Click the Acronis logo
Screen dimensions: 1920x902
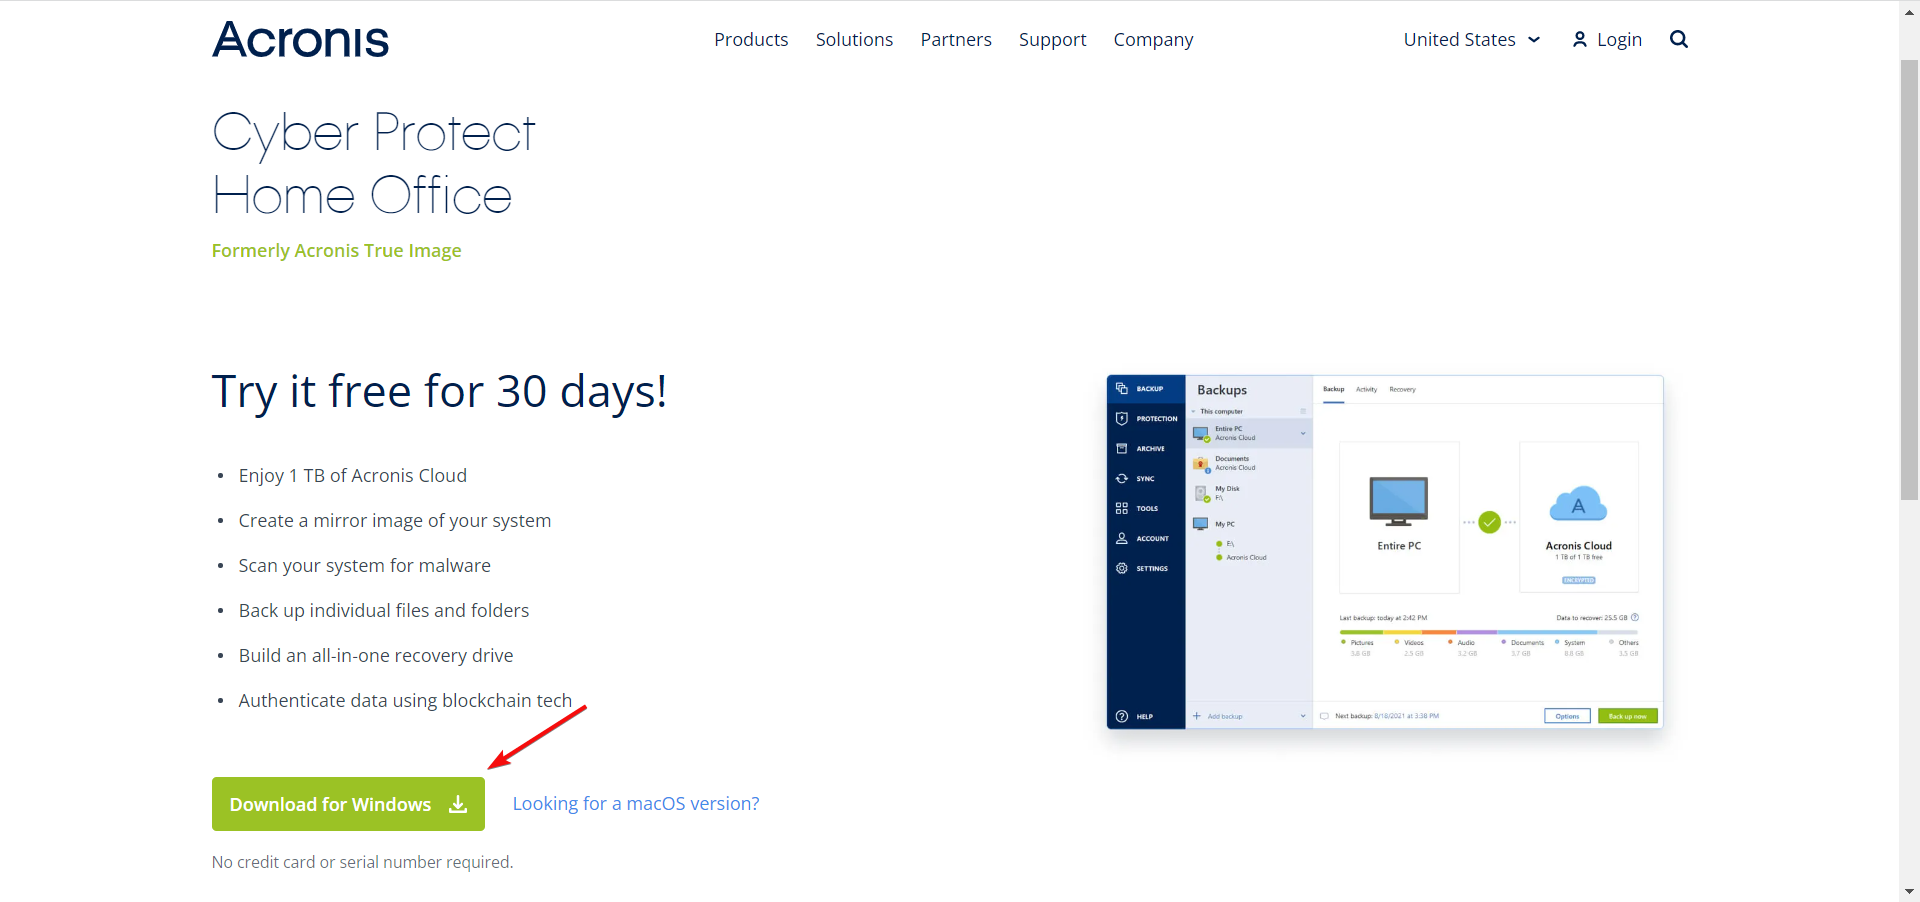coord(300,40)
